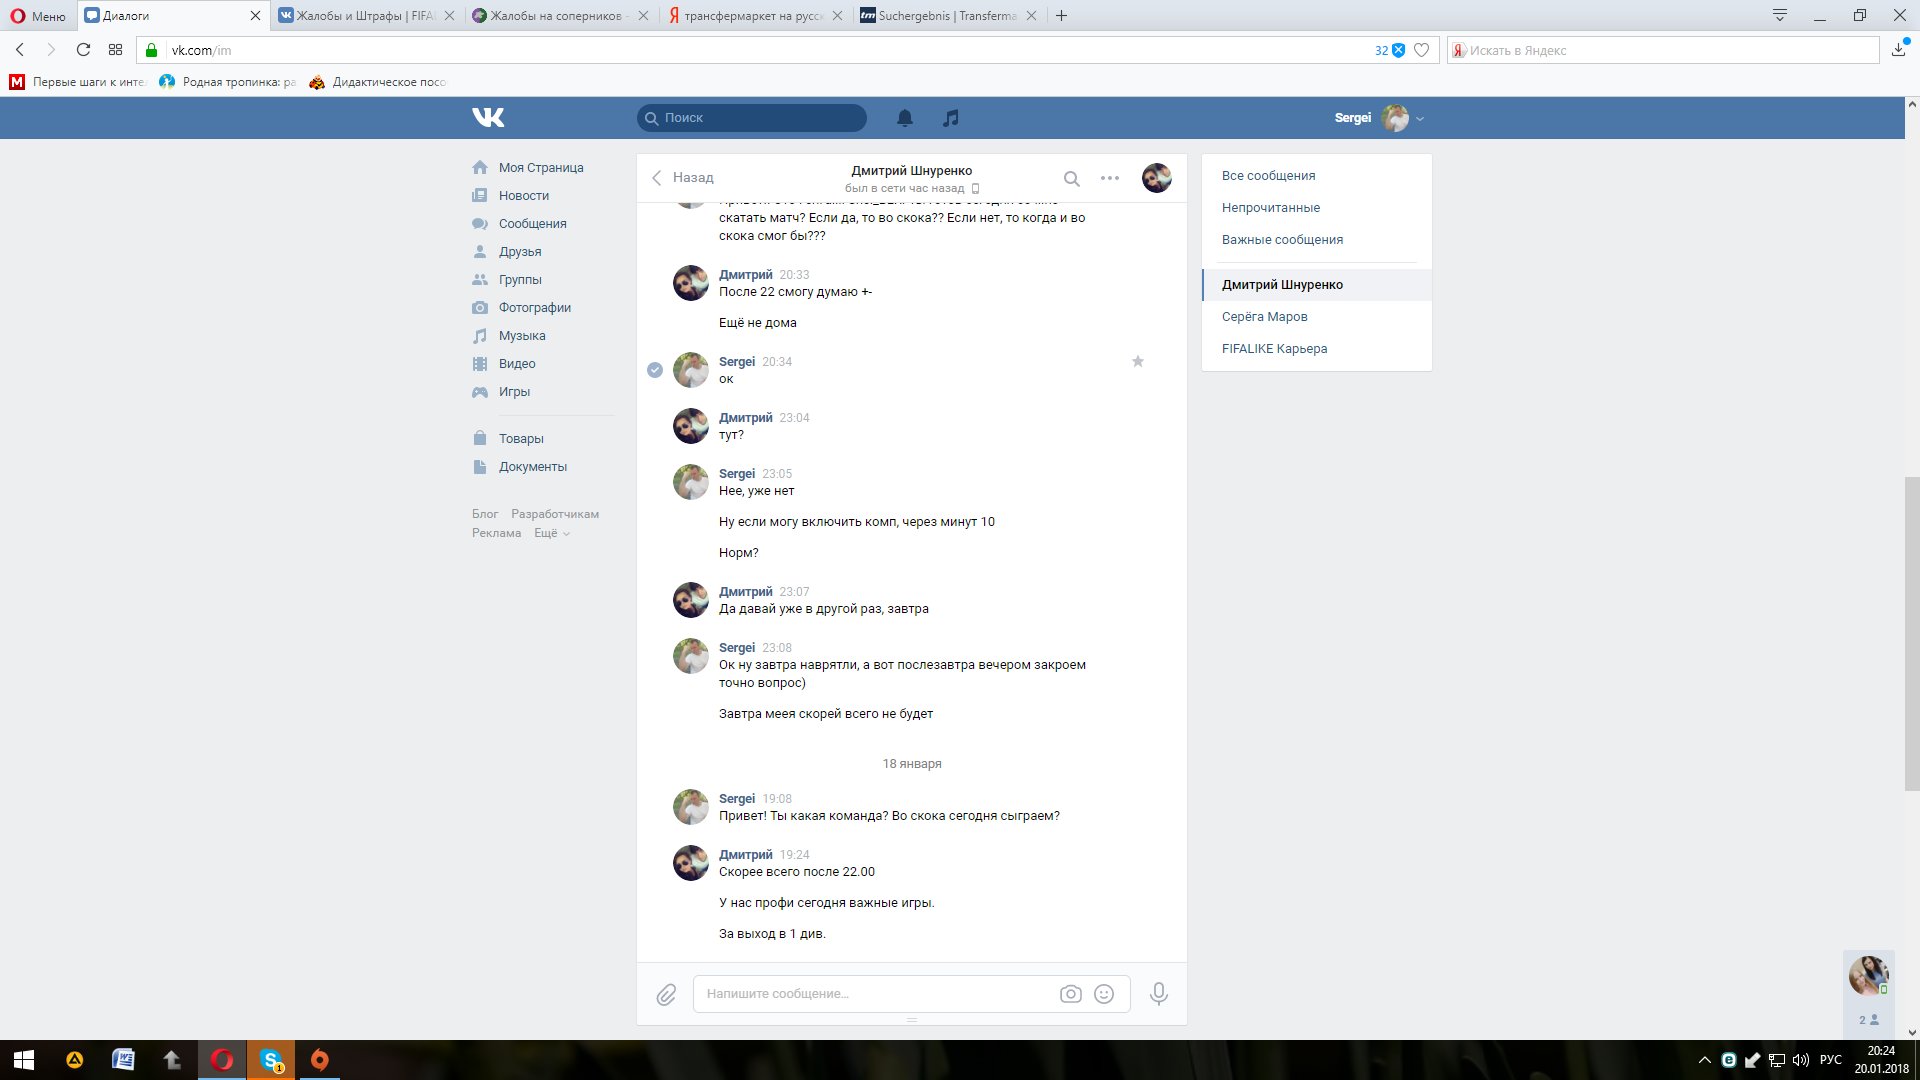Screen dimensions: 1920x1080
Task: Click the VK search field
Action: [752, 118]
